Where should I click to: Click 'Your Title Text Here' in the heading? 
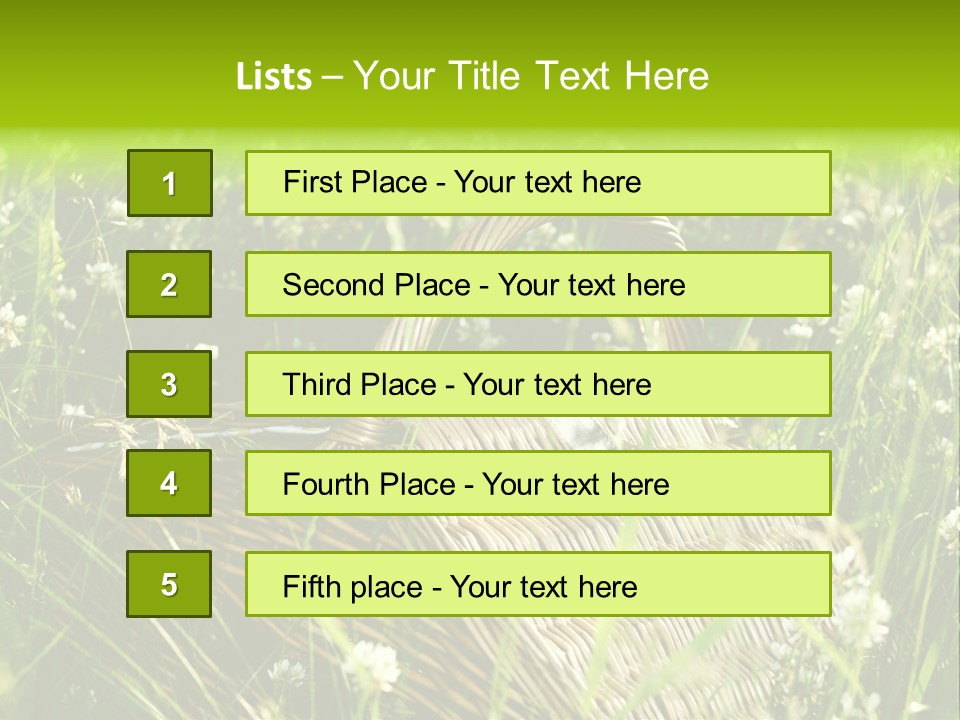pyautogui.click(x=531, y=76)
